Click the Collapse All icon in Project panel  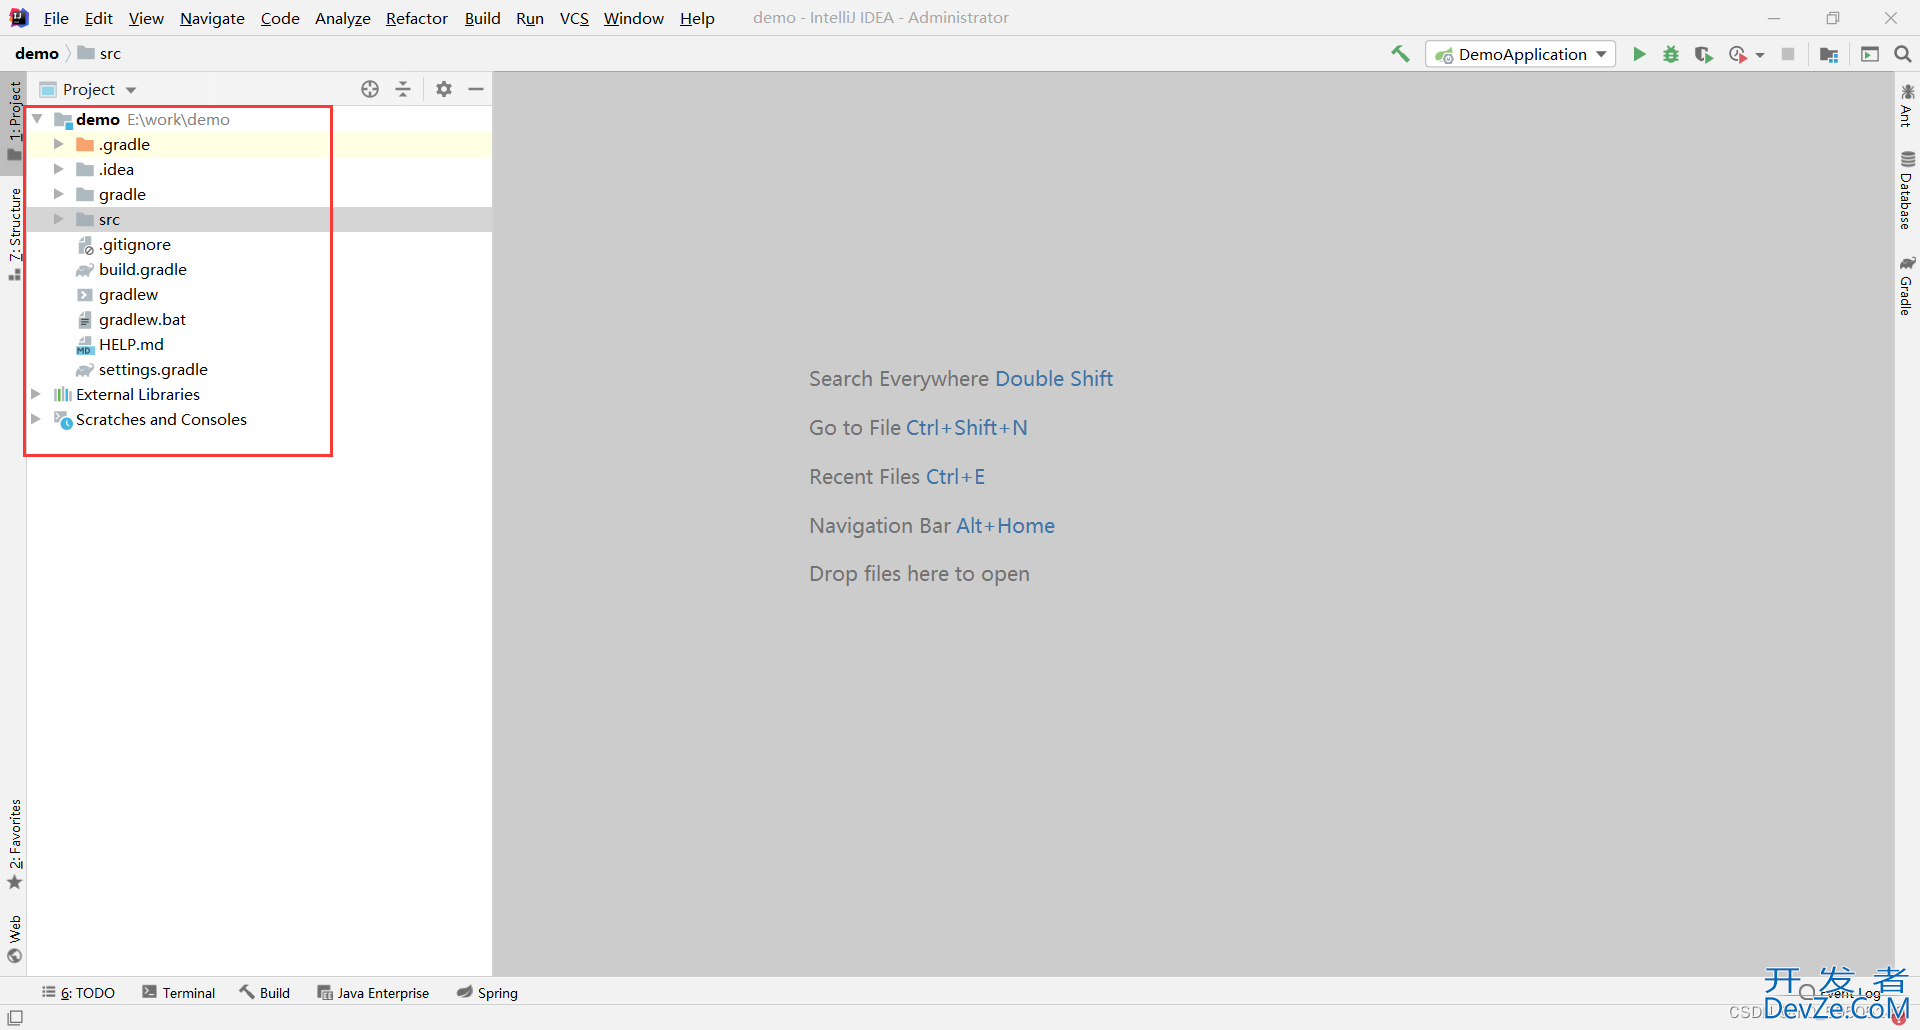(x=403, y=89)
